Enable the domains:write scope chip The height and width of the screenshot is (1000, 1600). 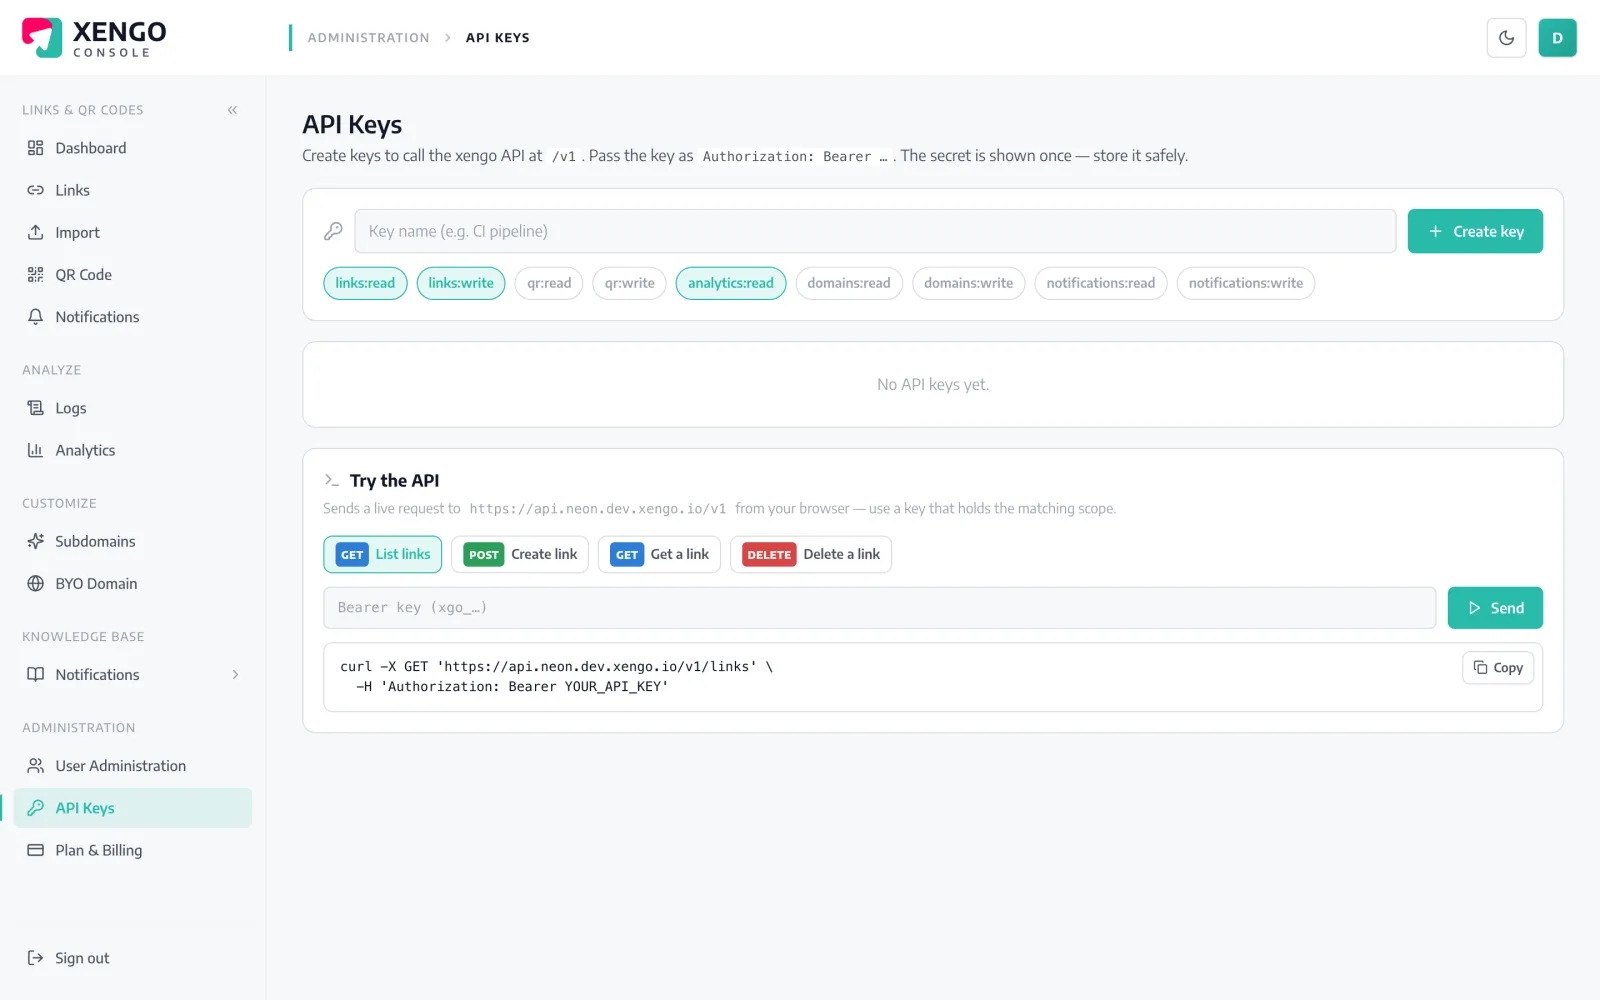(968, 283)
